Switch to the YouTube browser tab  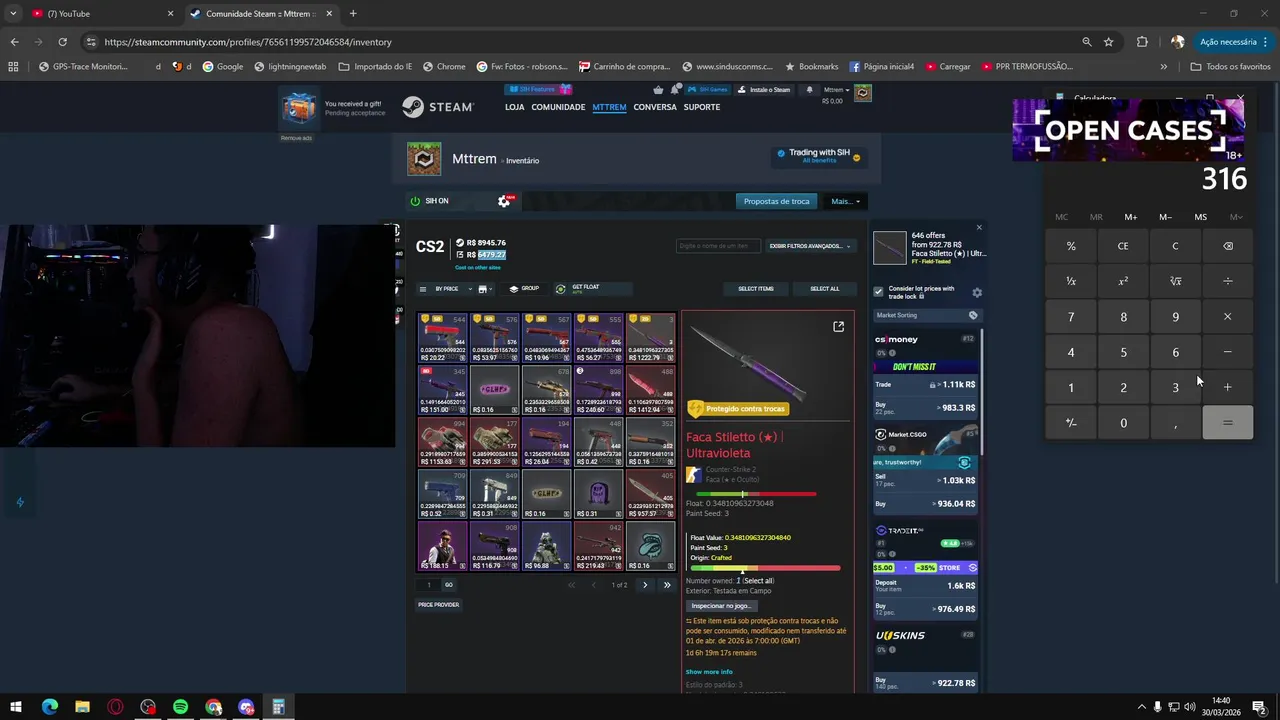[103, 14]
